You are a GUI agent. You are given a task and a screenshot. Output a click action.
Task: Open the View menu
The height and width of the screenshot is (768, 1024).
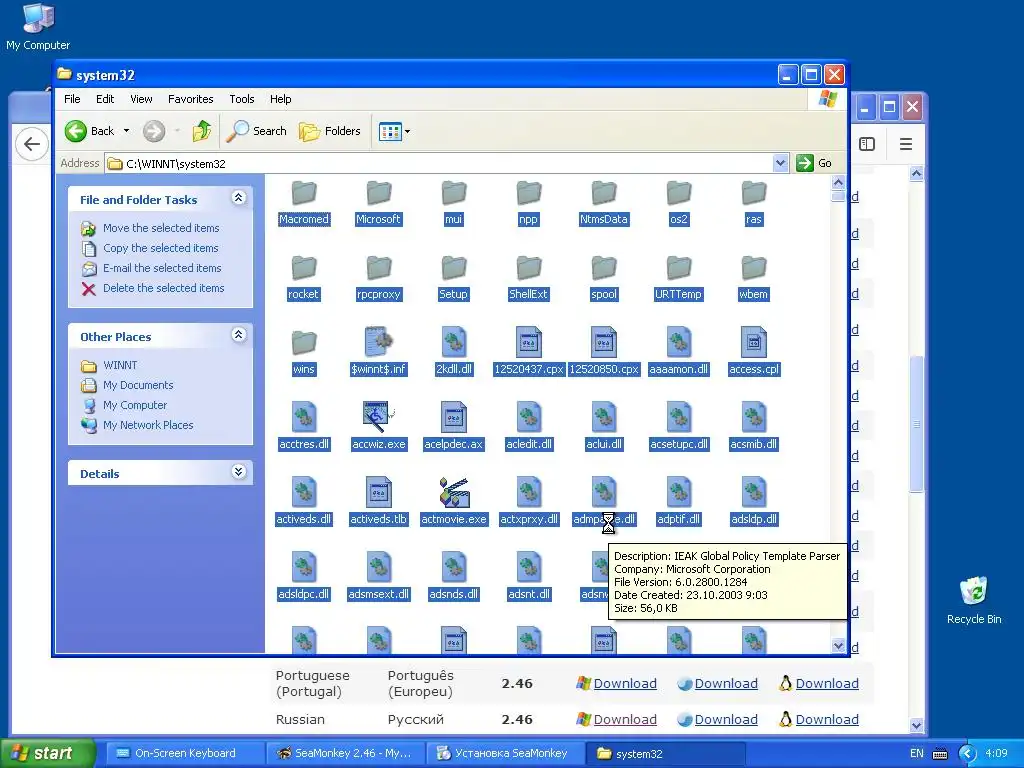(x=141, y=99)
